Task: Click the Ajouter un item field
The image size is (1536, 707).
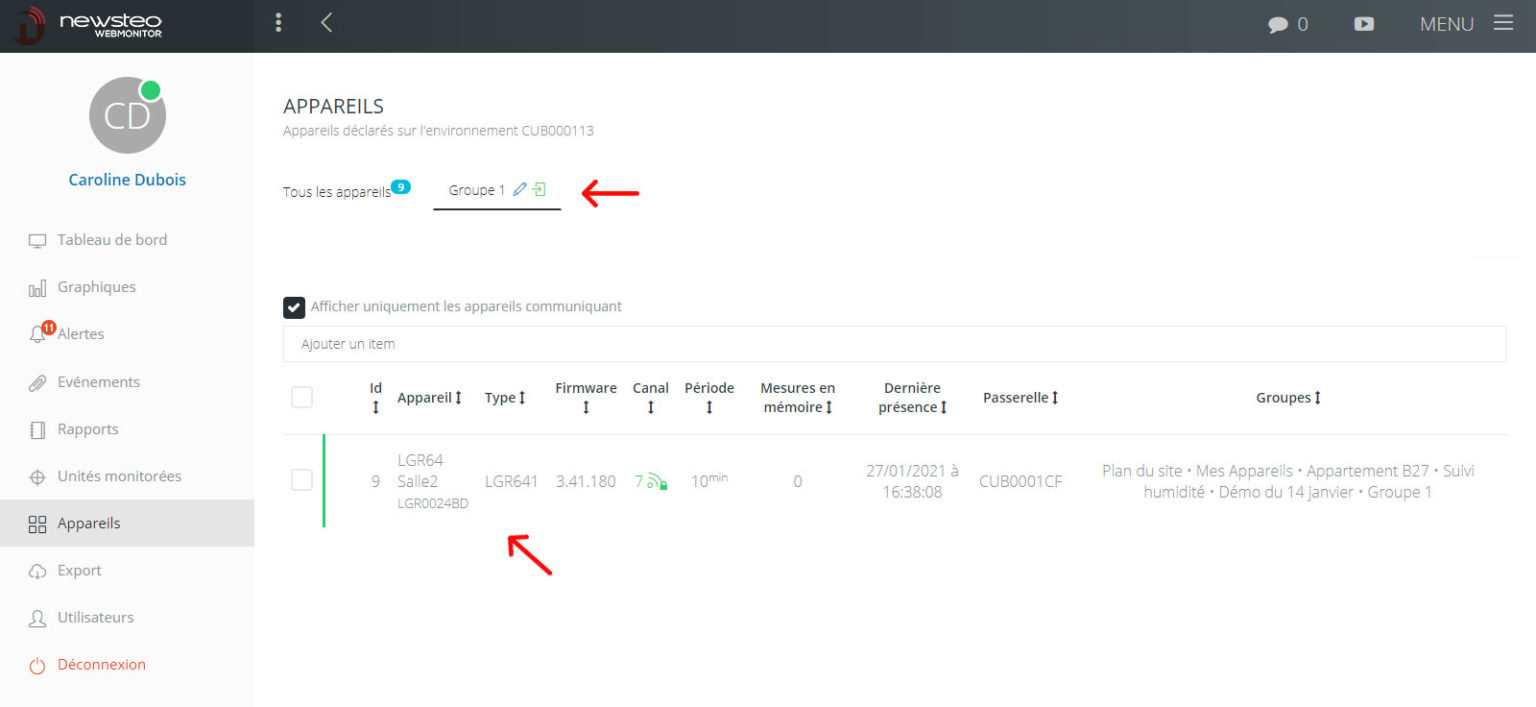Action: pyautogui.click(x=894, y=344)
